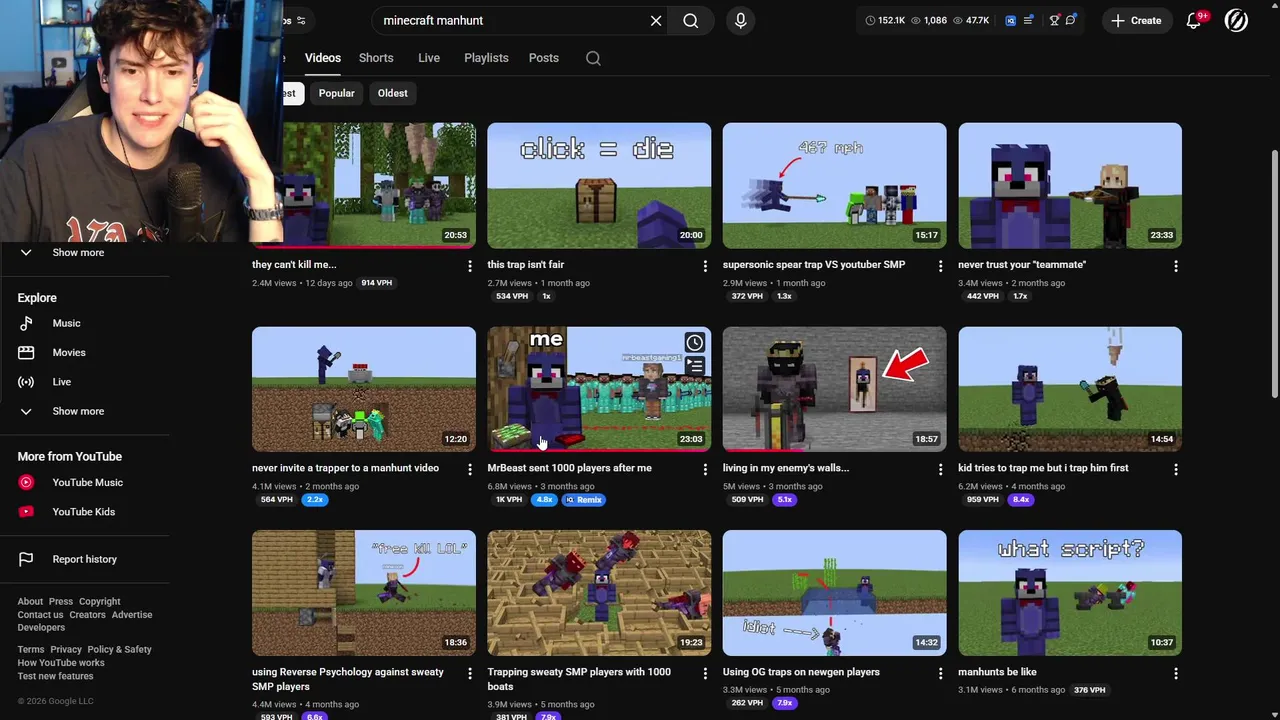
Task: Click the 152.1K clock stat in header bar
Action: coord(885,20)
